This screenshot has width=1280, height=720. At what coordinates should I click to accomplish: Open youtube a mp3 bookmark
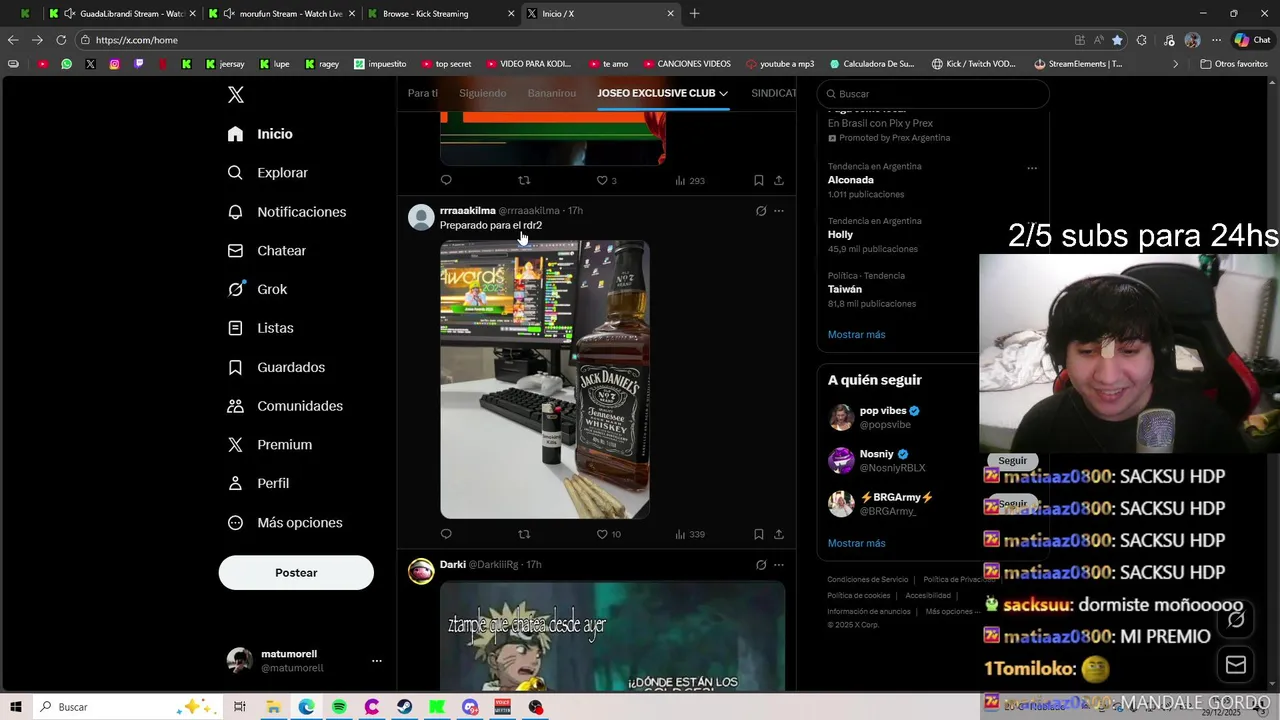[x=780, y=64]
